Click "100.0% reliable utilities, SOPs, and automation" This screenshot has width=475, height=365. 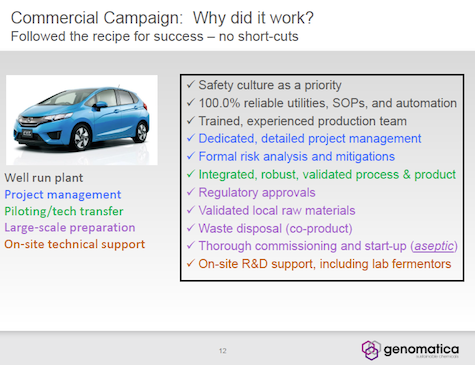click(x=328, y=103)
